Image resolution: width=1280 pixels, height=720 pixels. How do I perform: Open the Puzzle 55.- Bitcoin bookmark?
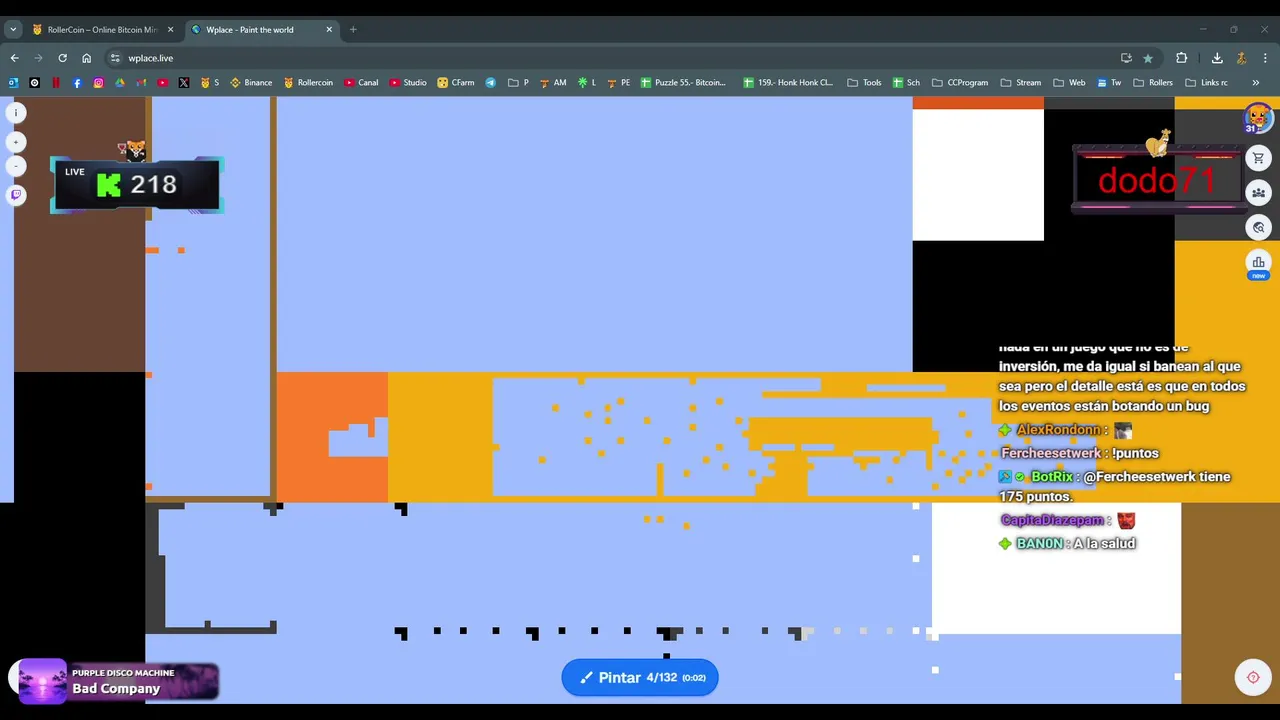[x=684, y=83]
